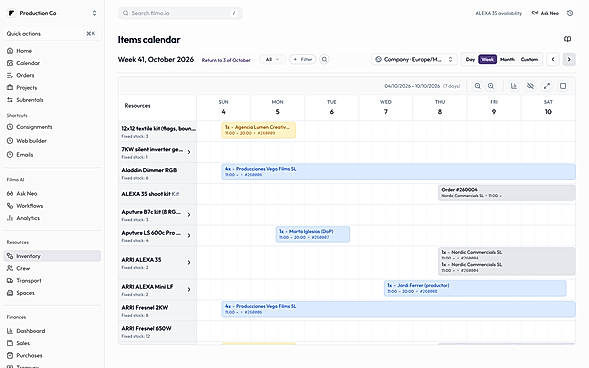Toggle the crossed-out eye visibility icon
This screenshot has width=589, height=368.
coord(530,86)
